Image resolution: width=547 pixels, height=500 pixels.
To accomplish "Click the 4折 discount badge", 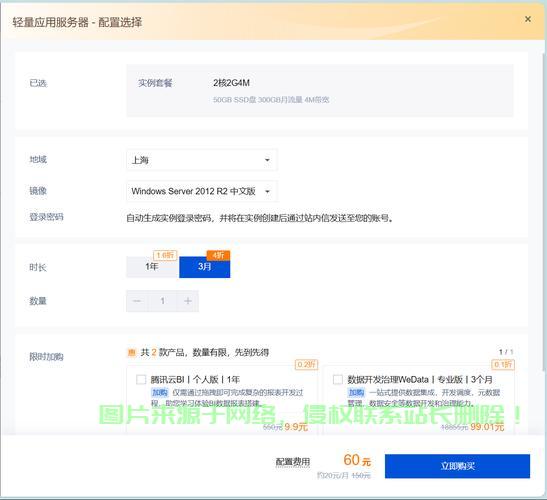I will [x=218, y=255].
